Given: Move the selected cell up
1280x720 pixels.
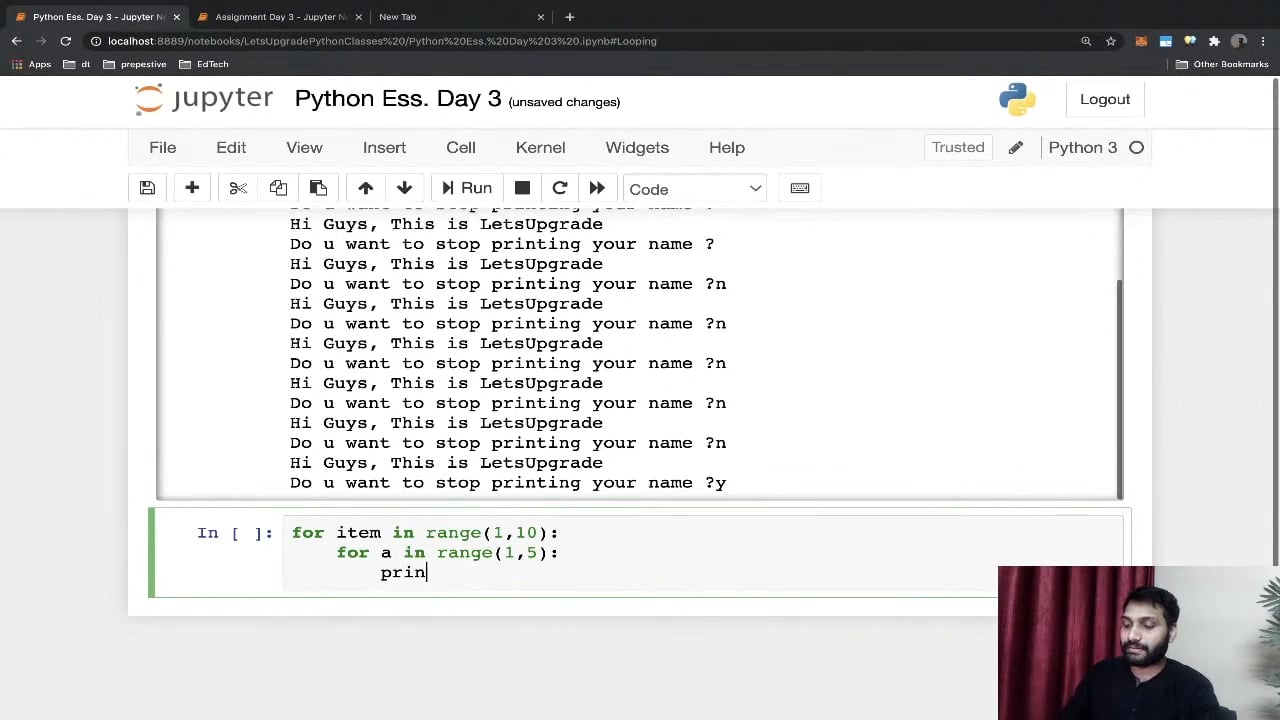Looking at the screenshot, I should coord(365,189).
